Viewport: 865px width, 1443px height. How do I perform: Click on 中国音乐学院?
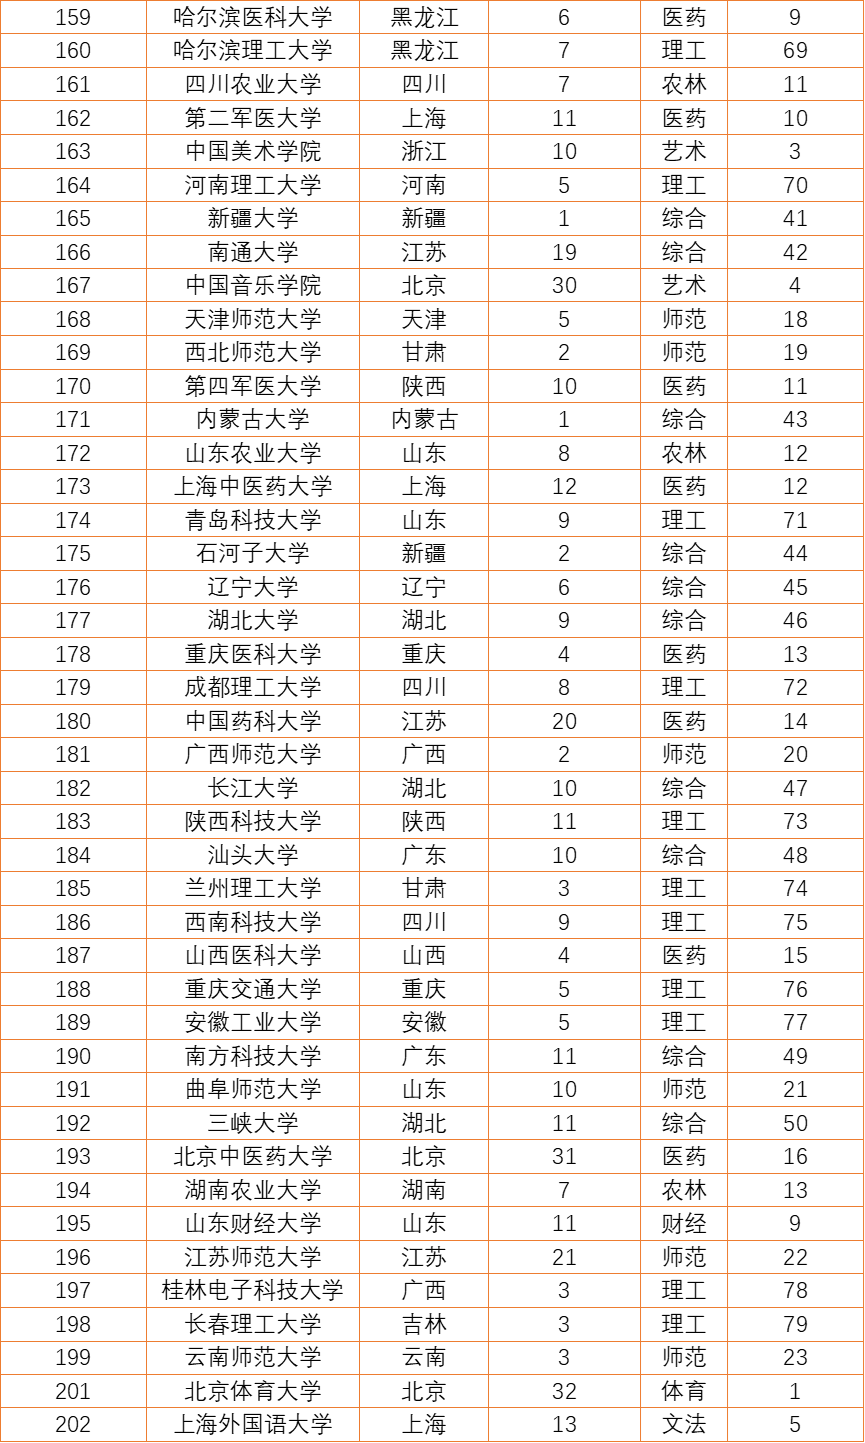[x=253, y=285]
